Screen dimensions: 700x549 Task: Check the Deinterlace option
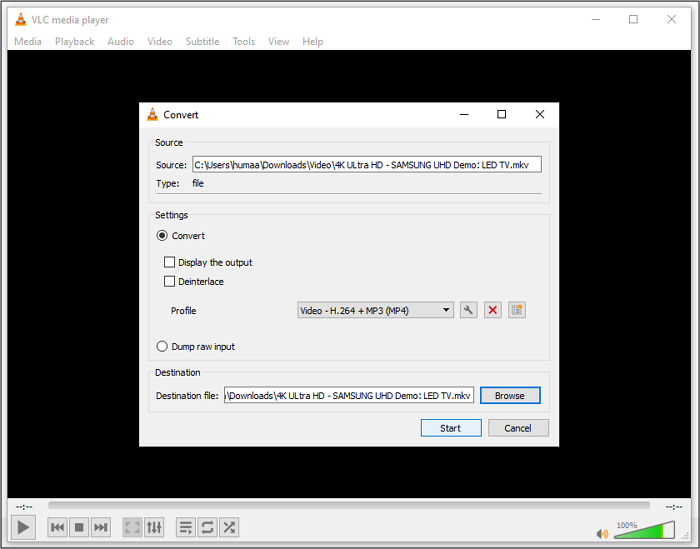(x=170, y=282)
